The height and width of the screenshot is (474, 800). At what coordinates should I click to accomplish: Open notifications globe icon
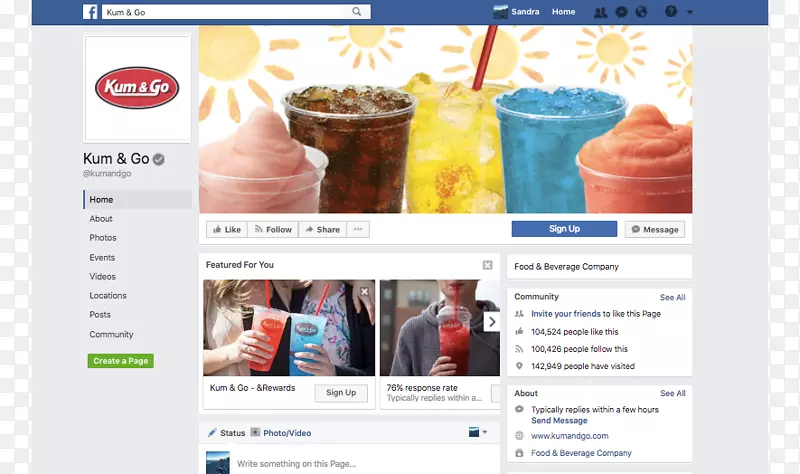click(x=641, y=12)
